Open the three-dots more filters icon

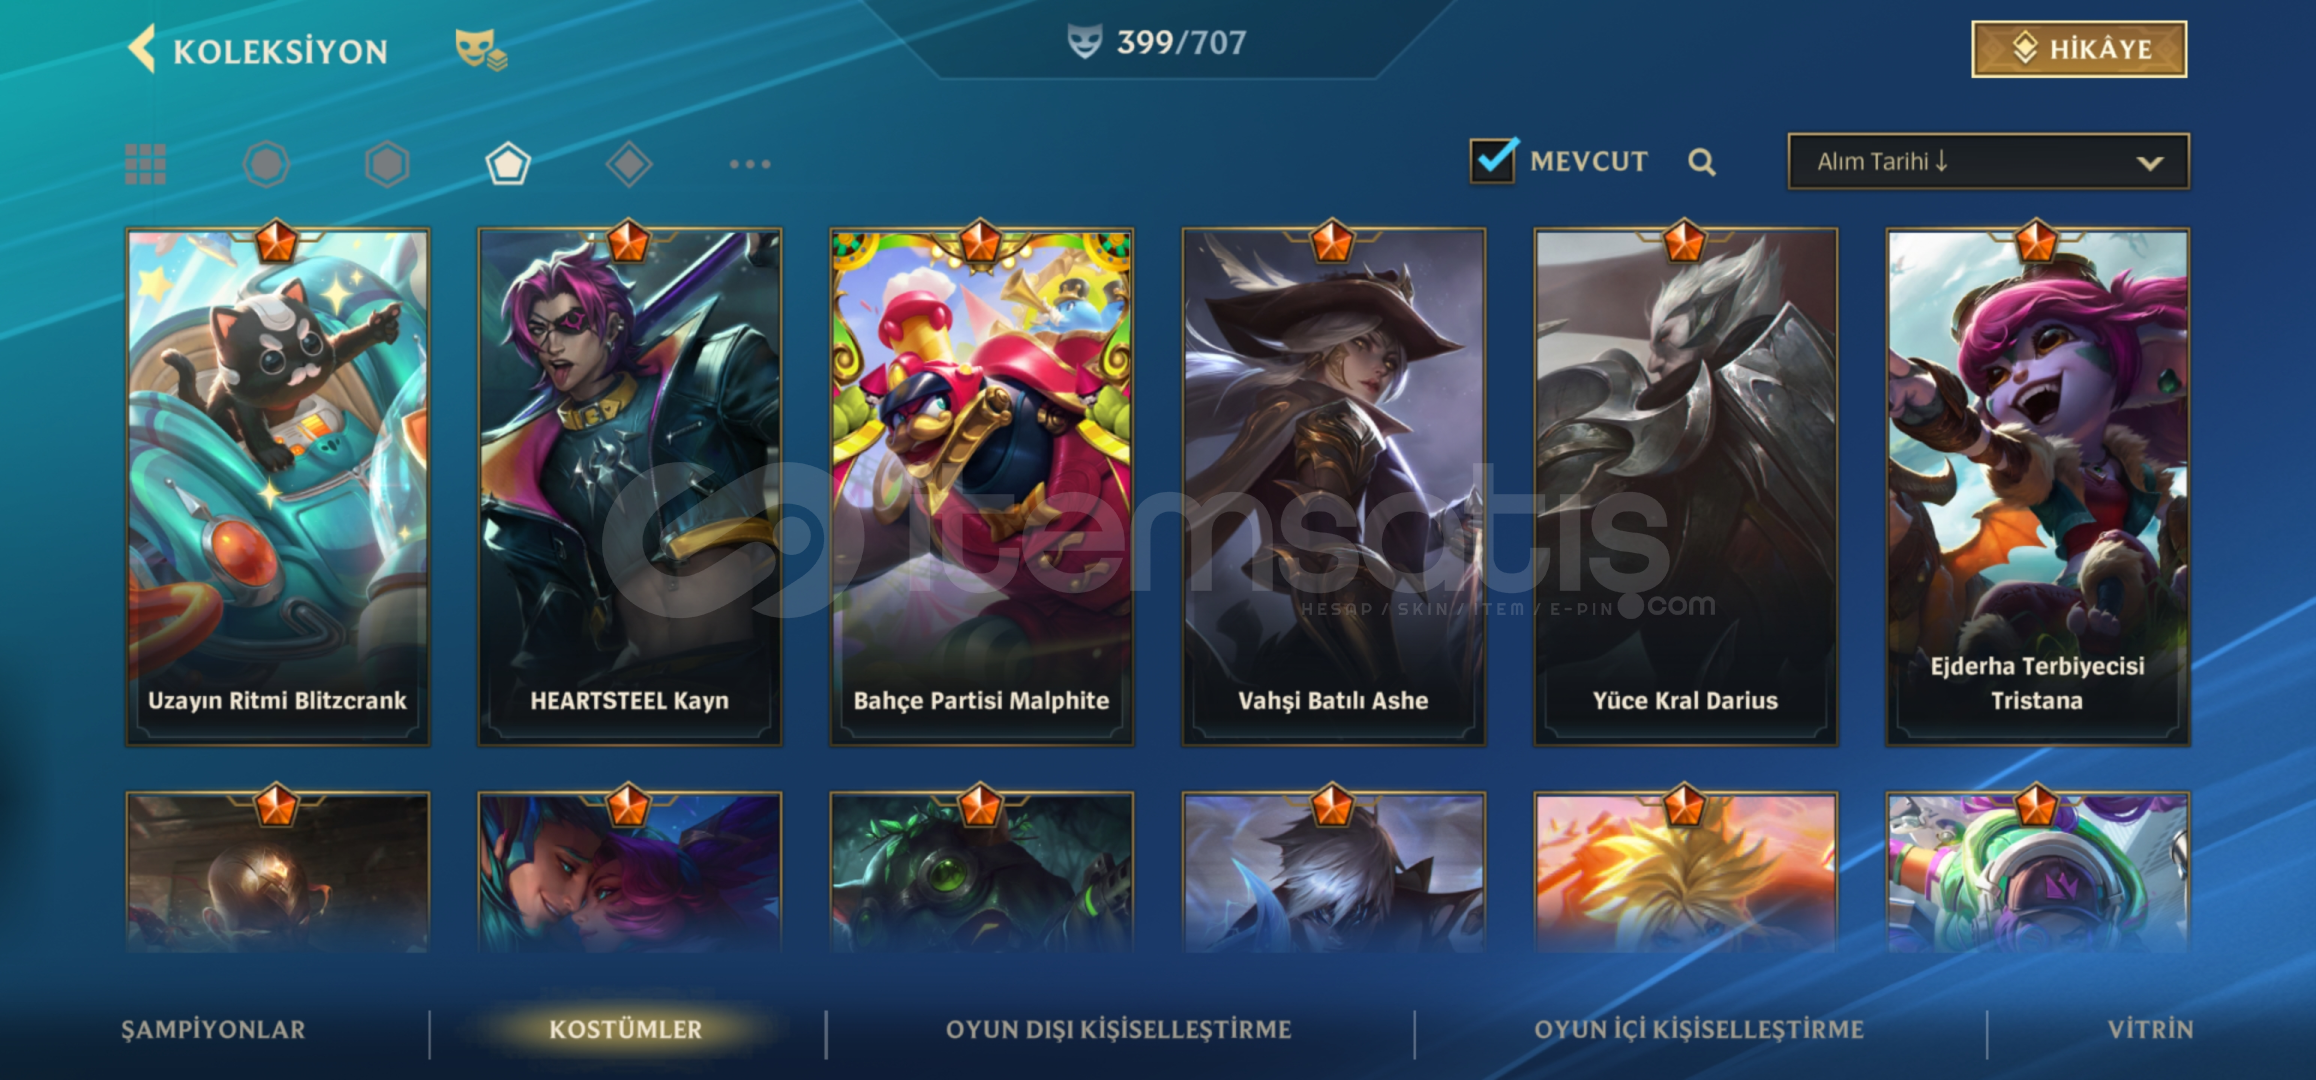coord(750,164)
